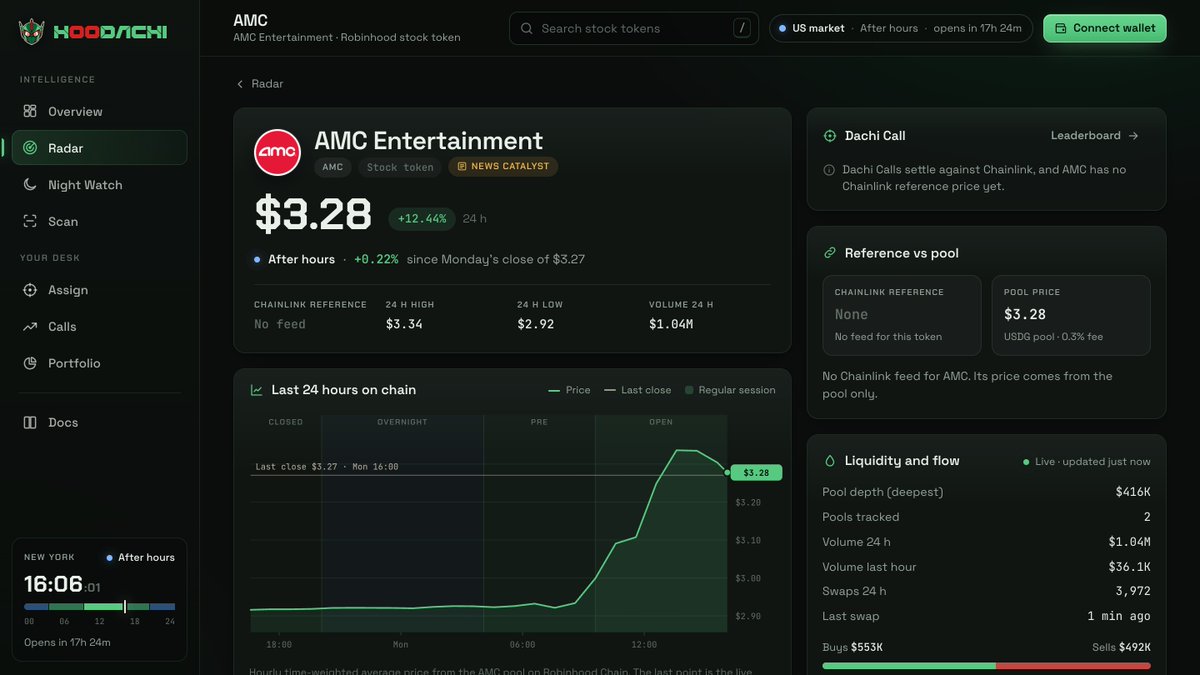Viewport: 1200px width, 675px height.
Task: Click the Last close $3.27 chart label
Action: coord(326,466)
